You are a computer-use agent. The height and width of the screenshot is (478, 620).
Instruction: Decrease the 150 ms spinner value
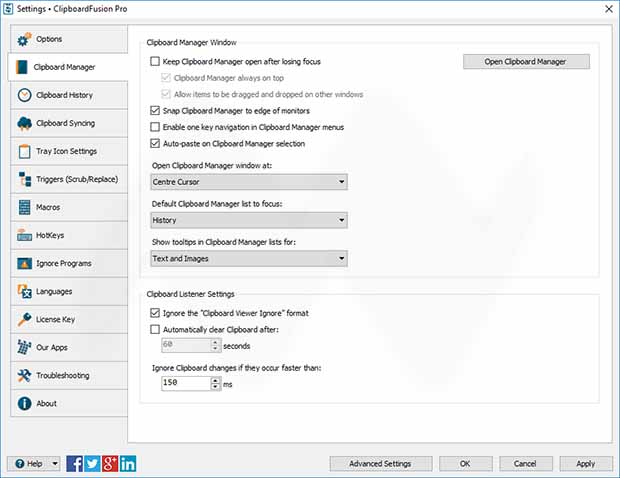click(x=215, y=387)
